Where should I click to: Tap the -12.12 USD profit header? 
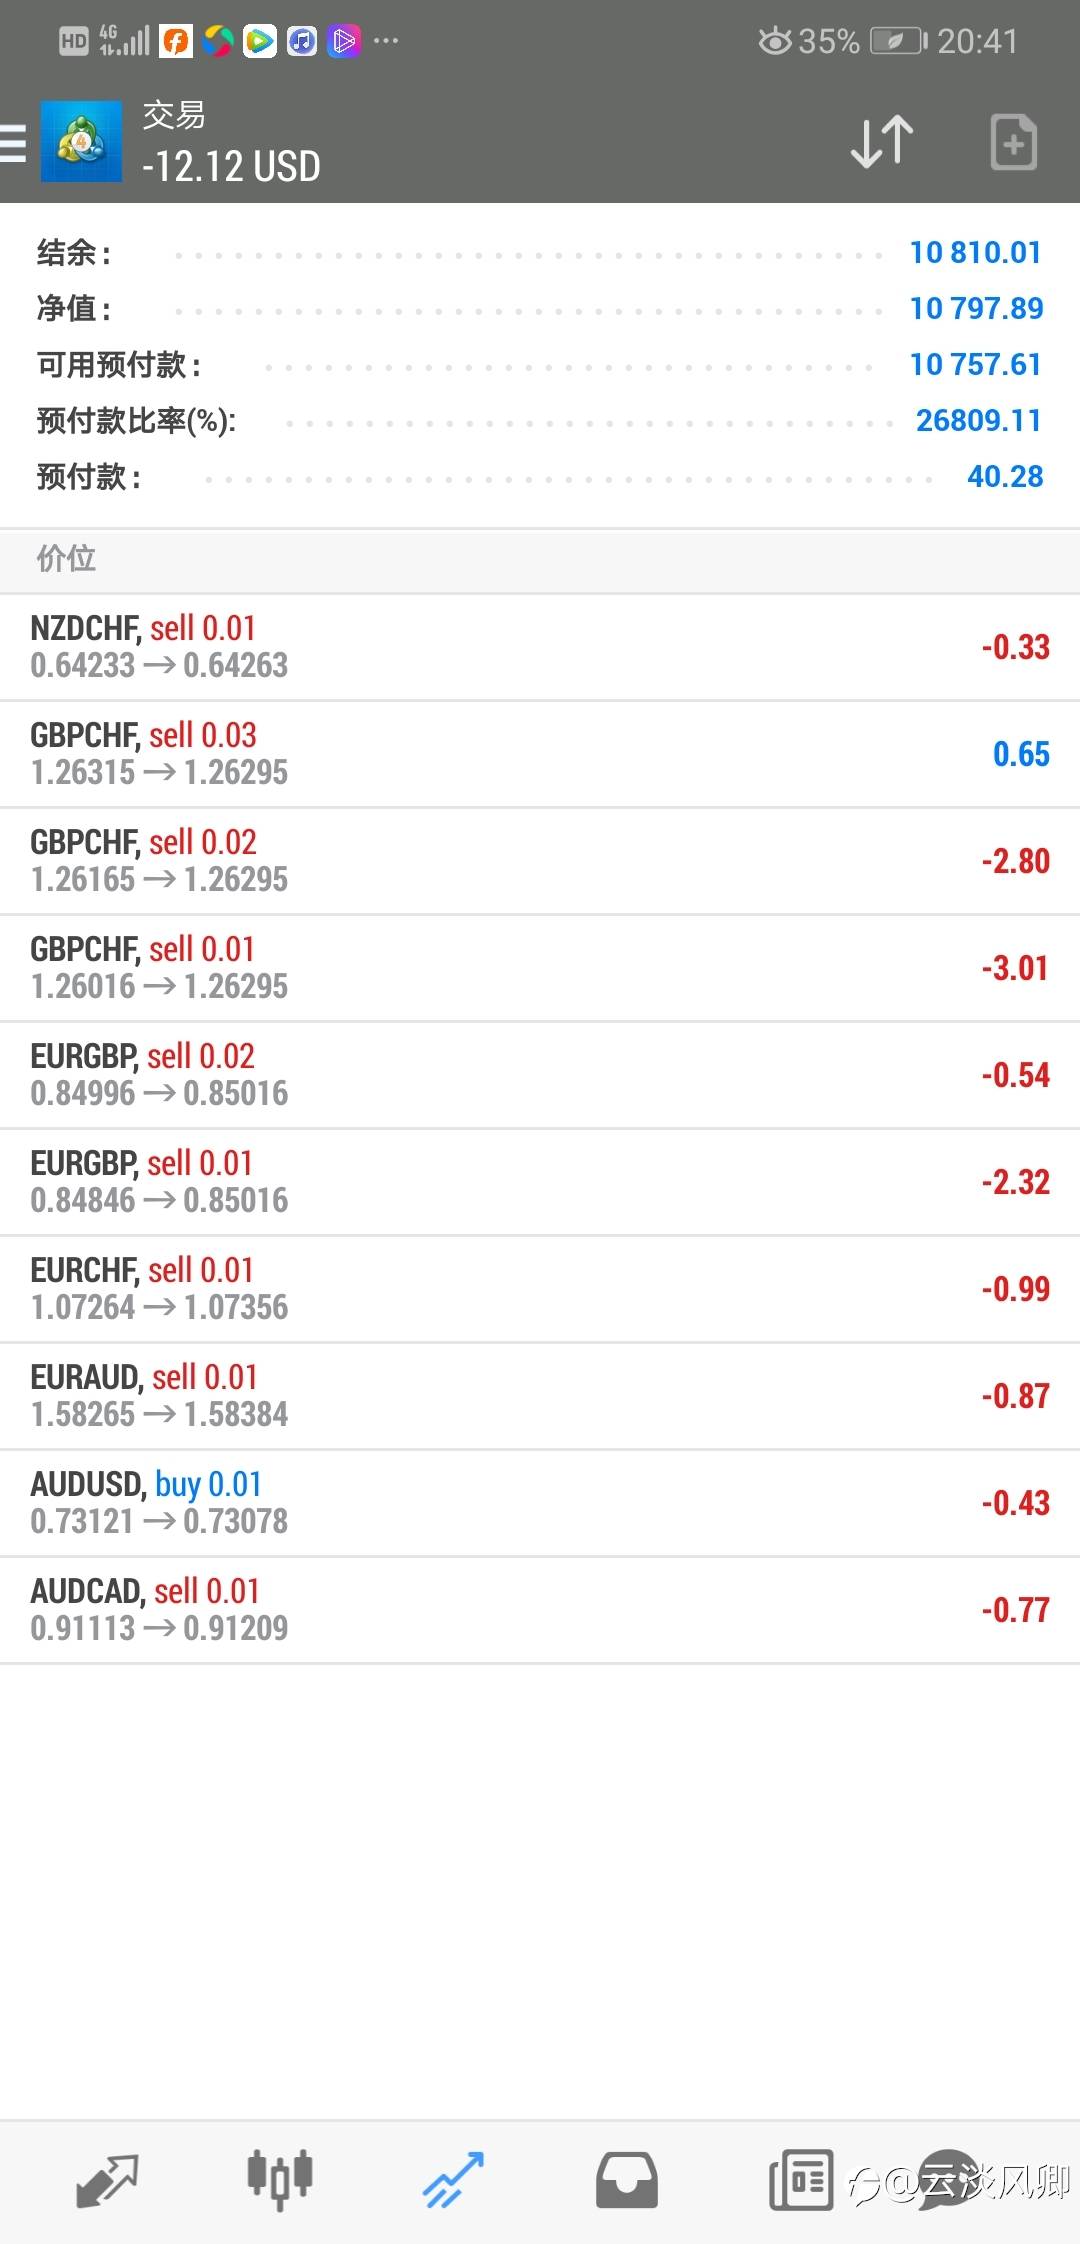231,166
